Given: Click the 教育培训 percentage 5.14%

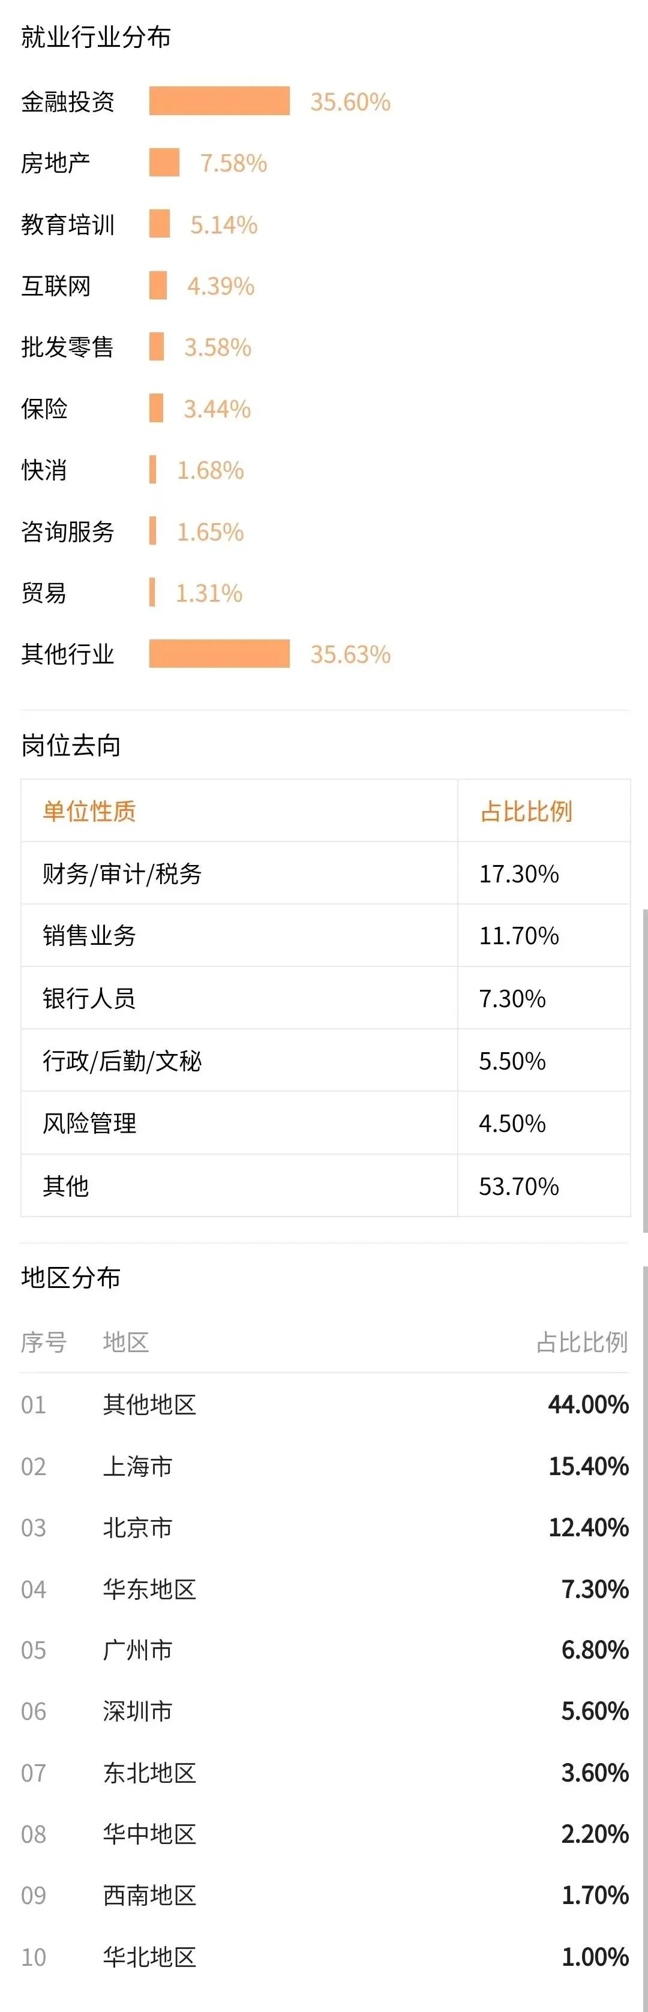Looking at the screenshot, I should tap(224, 225).
